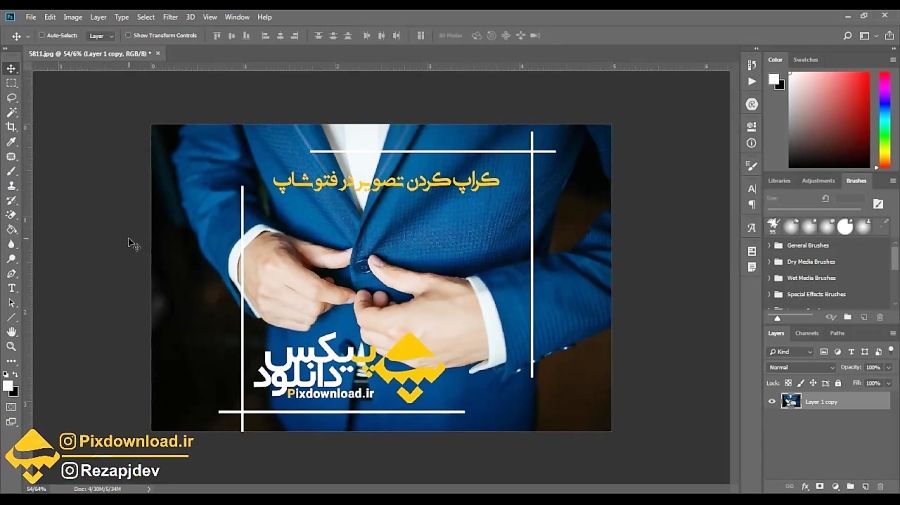
Task: Toggle type layer filter in Layers
Action: tap(851, 351)
